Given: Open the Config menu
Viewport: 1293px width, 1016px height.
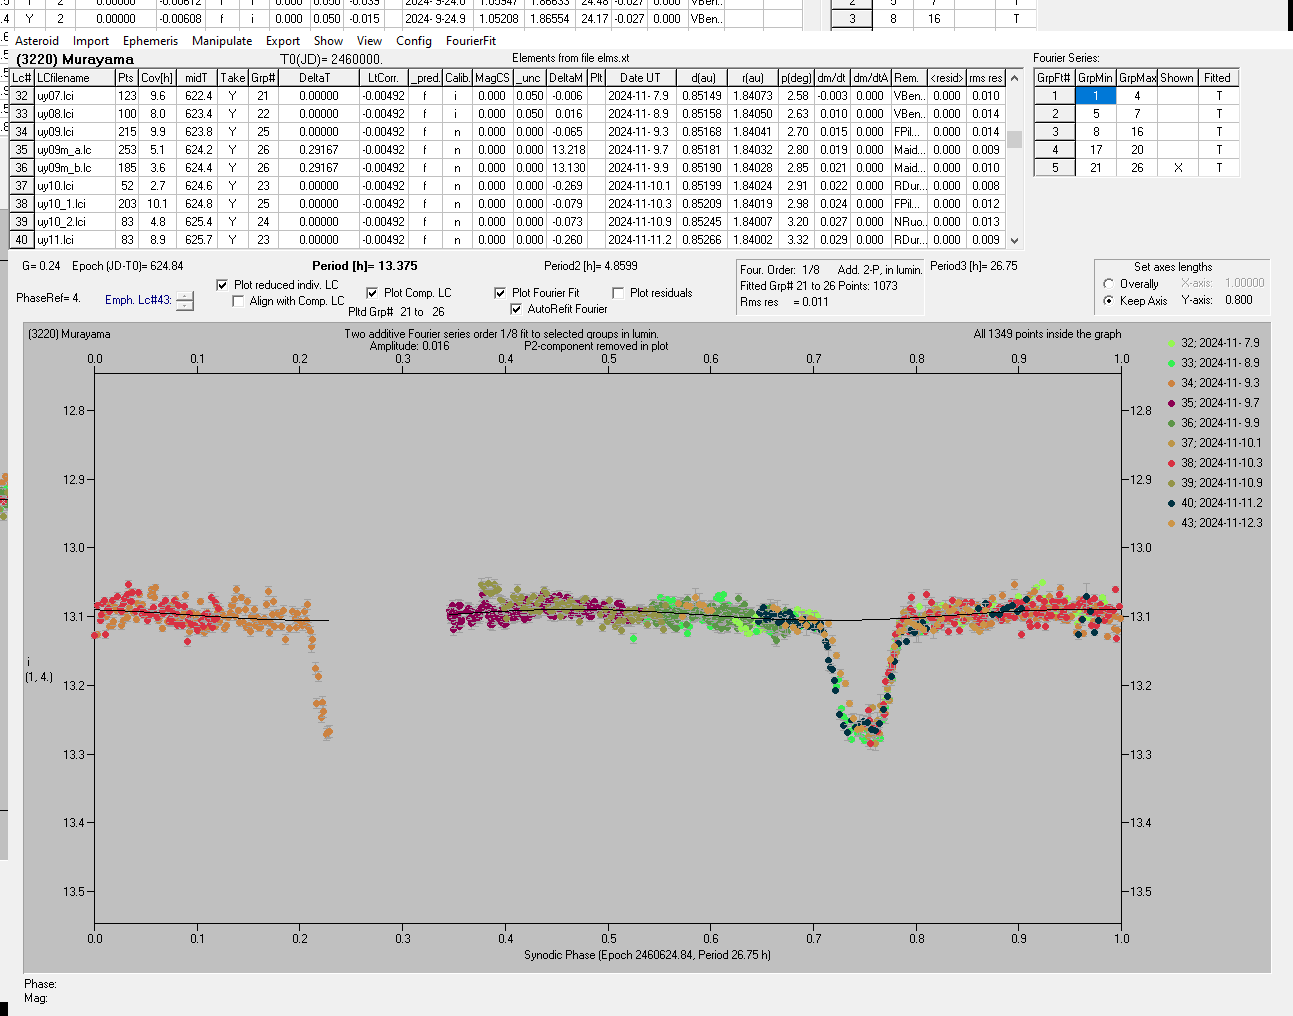Looking at the screenshot, I should tap(414, 41).
